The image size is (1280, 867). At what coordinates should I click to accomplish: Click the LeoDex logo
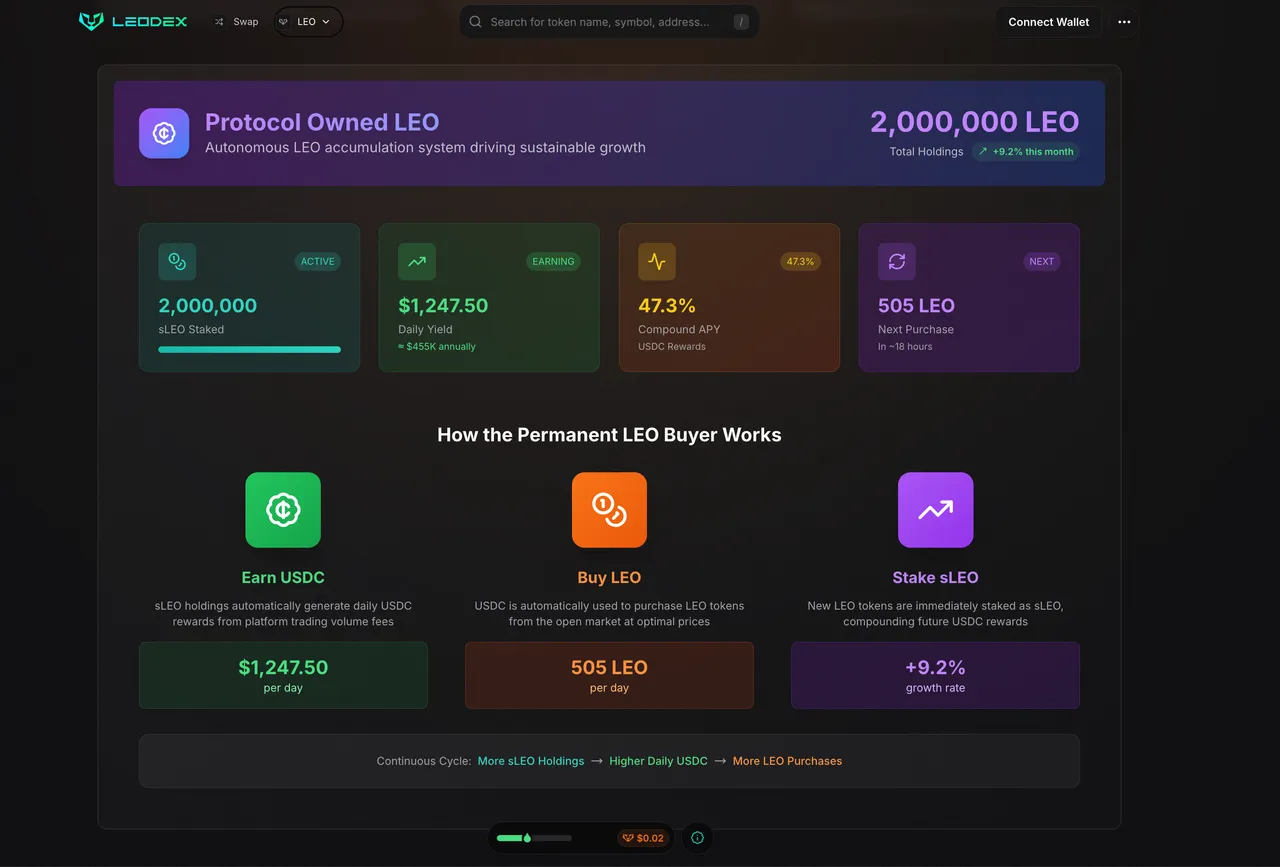pos(133,21)
